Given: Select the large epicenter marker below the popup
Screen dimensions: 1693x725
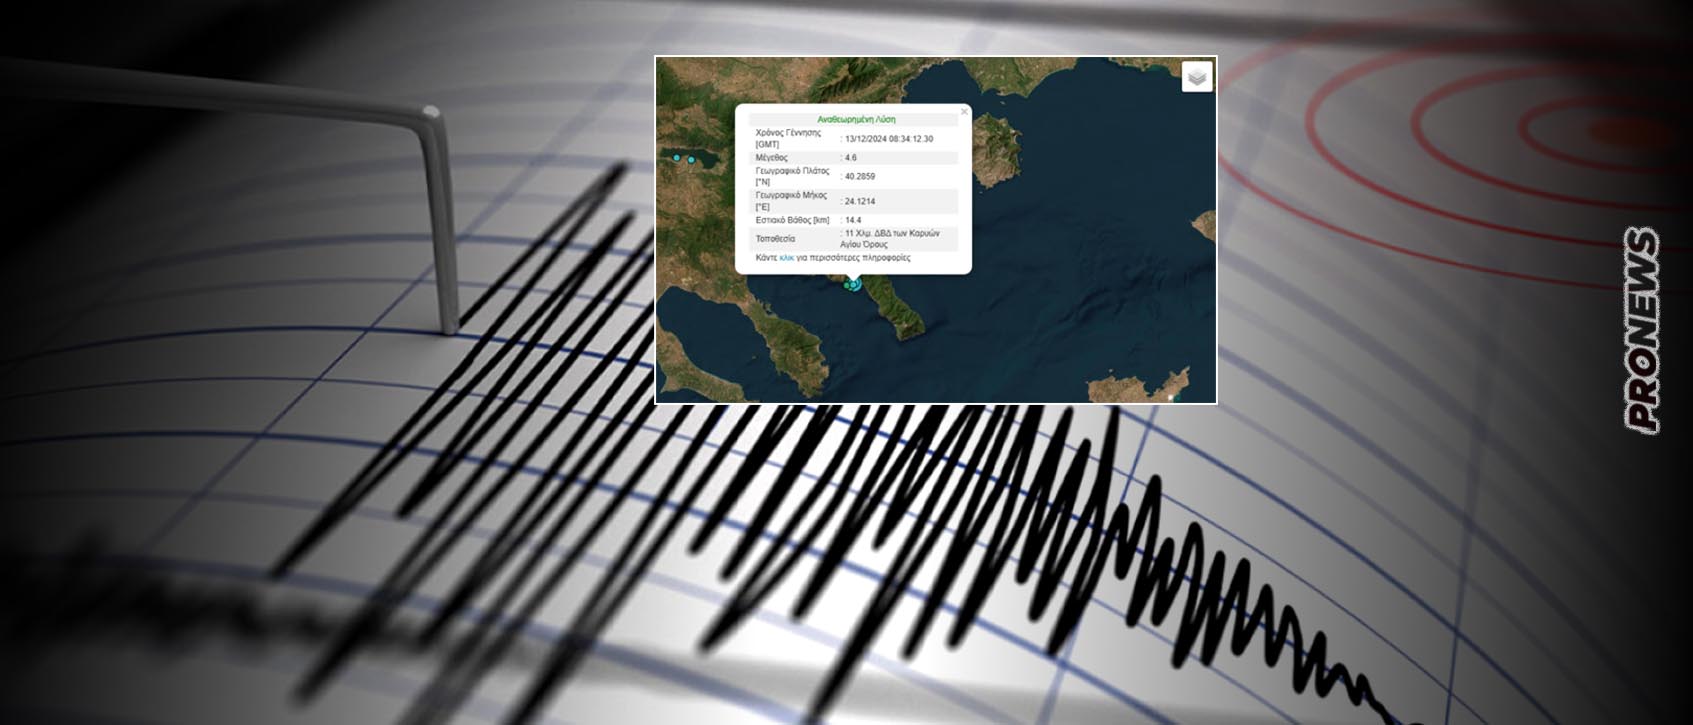Looking at the screenshot, I should [855, 284].
